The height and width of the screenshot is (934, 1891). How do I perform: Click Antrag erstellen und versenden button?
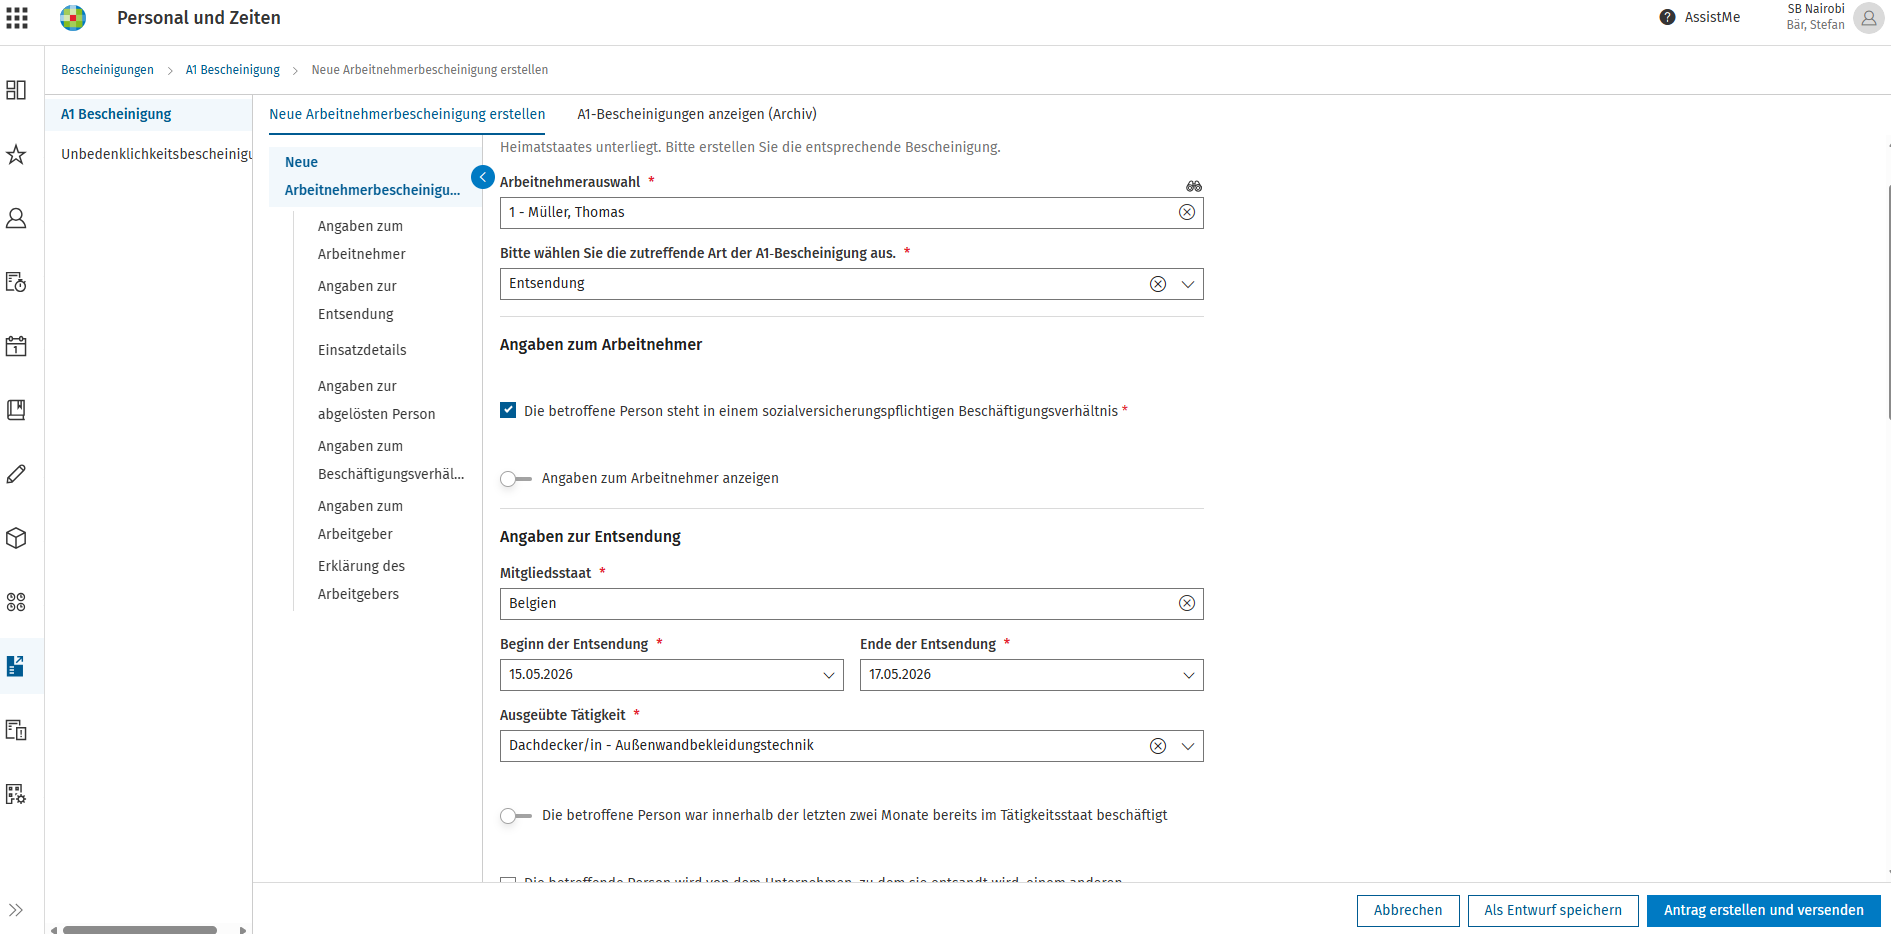coord(1764,911)
